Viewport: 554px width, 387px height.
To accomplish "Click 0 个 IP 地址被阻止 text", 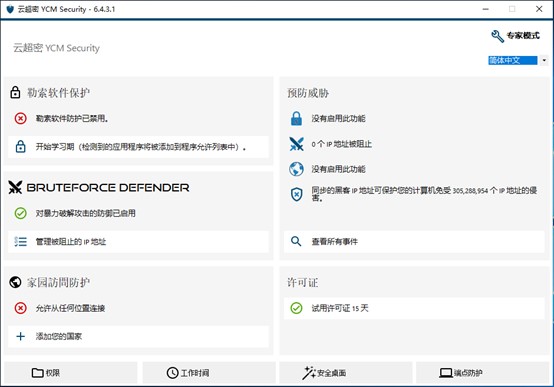I will (x=342, y=144).
